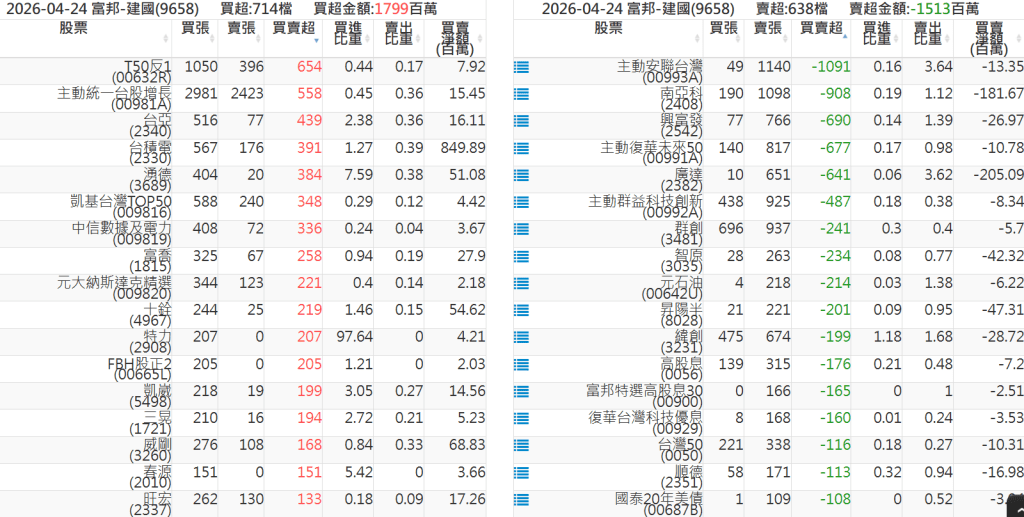The width and height of the screenshot is (1024, 517).
Task: Sort left table by 買賣超 column arrow
Action: [317, 42]
